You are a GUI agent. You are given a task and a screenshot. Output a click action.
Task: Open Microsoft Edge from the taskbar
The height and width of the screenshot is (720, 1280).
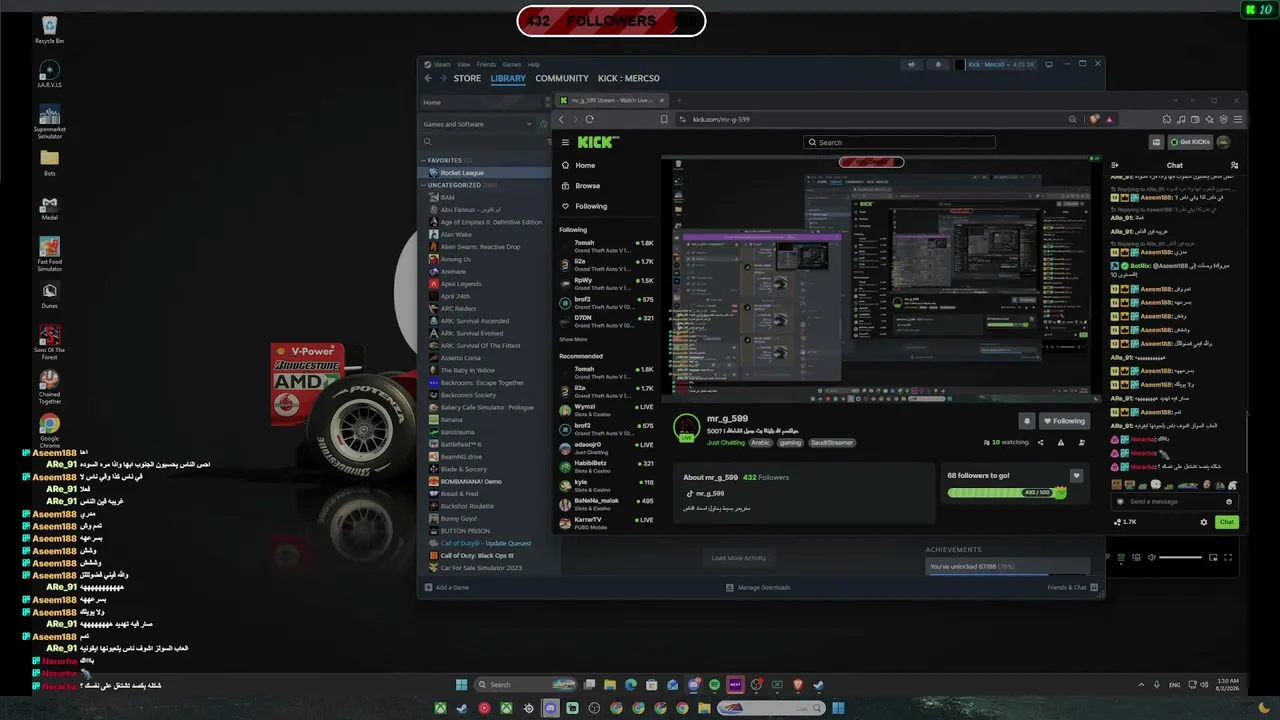pyautogui.click(x=631, y=685)
